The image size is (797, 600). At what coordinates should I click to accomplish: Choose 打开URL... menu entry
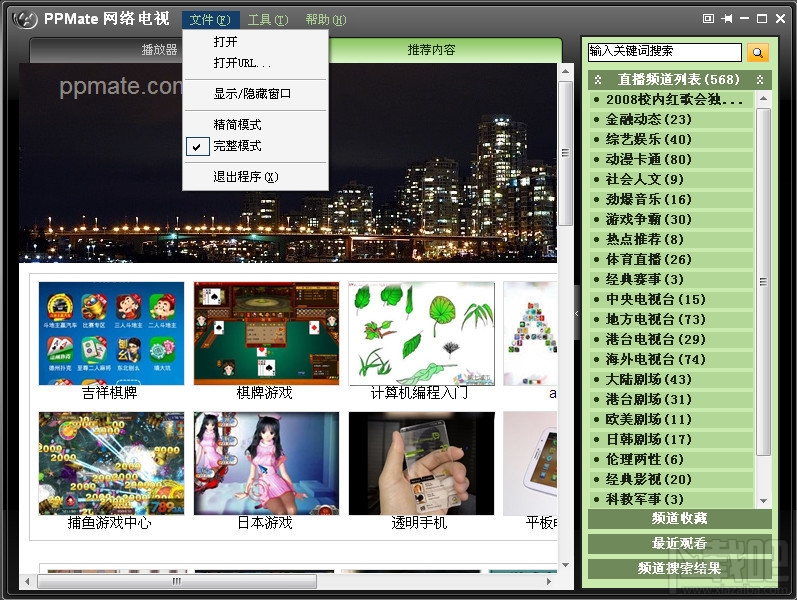[x=255, y=63]
